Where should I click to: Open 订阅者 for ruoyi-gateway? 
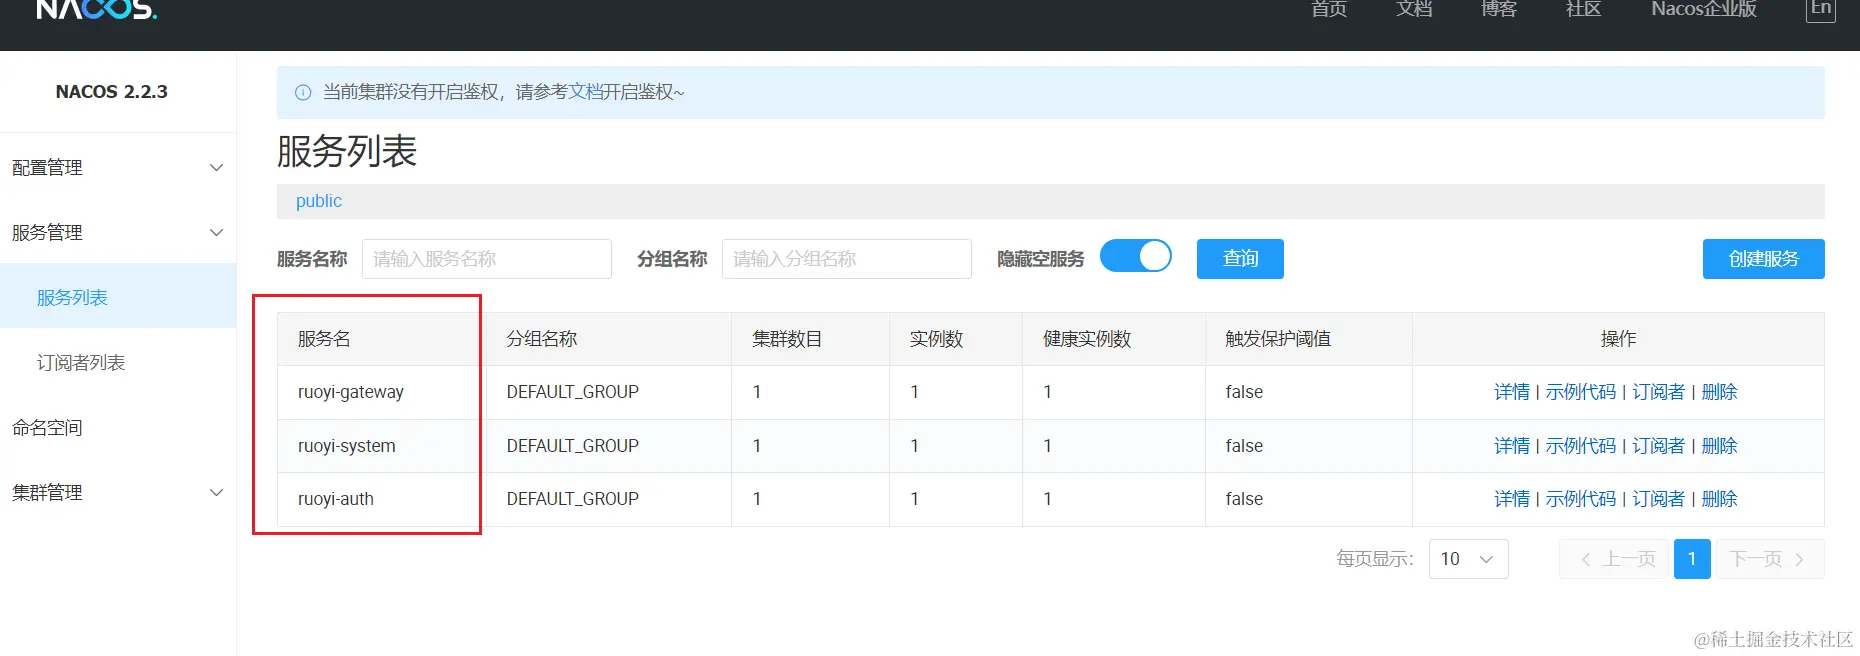pyautogui.click(x=1659, y=392)
